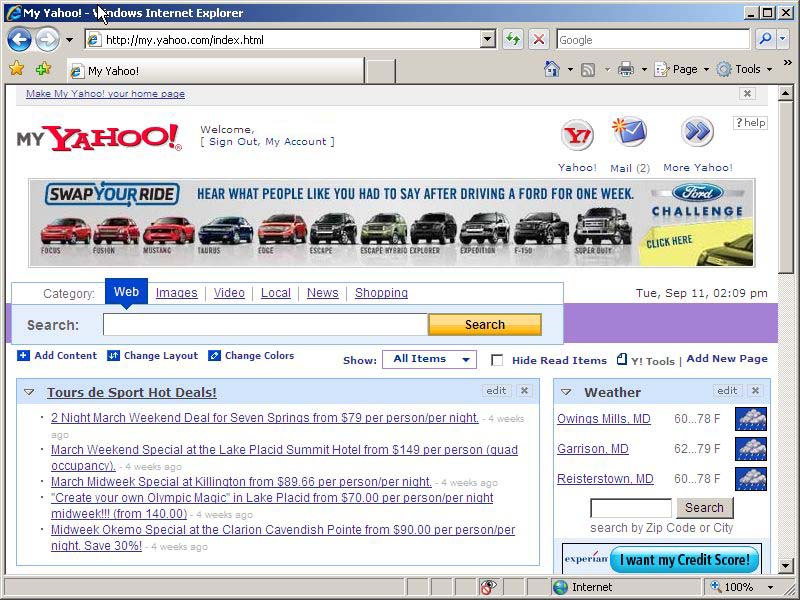This screenshot has width=800, height=600.
Task: Open the Tools menu
Action: coord(744,69)
